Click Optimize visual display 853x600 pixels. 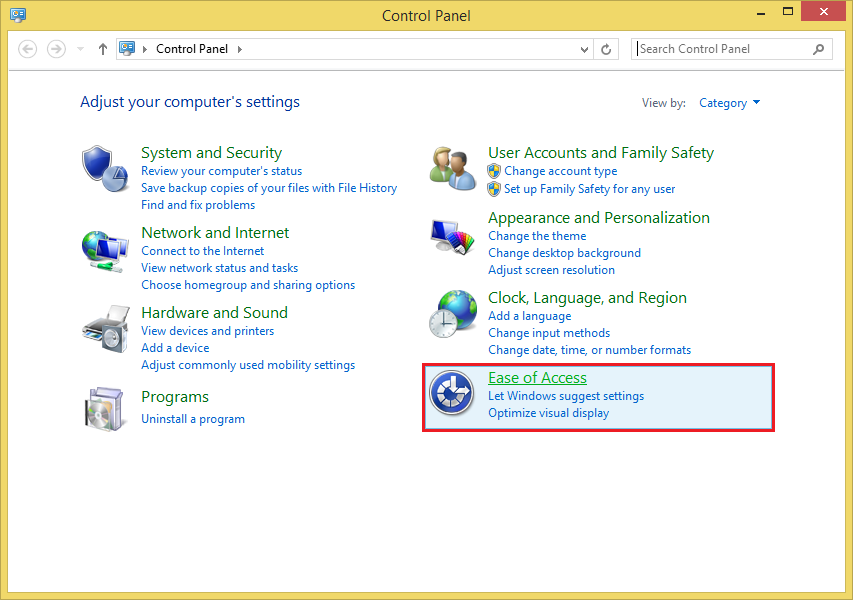[548, 412]
